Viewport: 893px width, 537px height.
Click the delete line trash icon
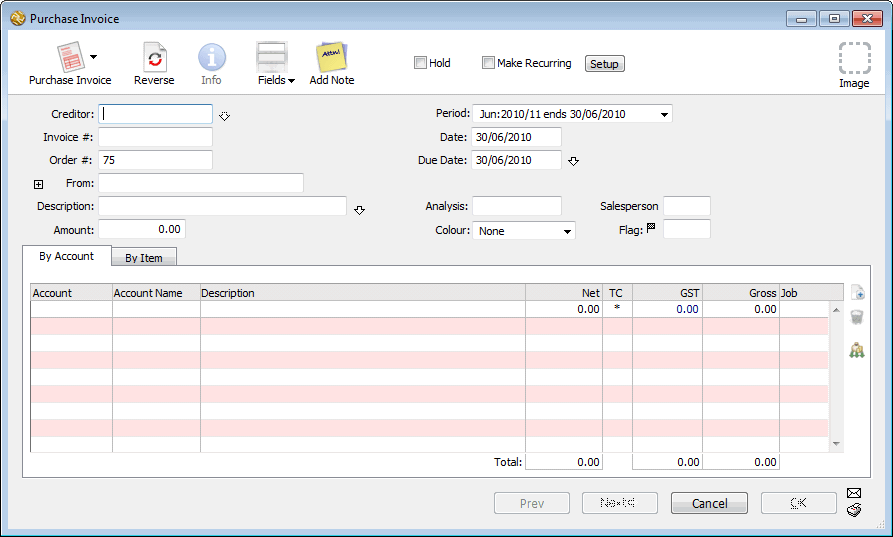tap(857, 317)
